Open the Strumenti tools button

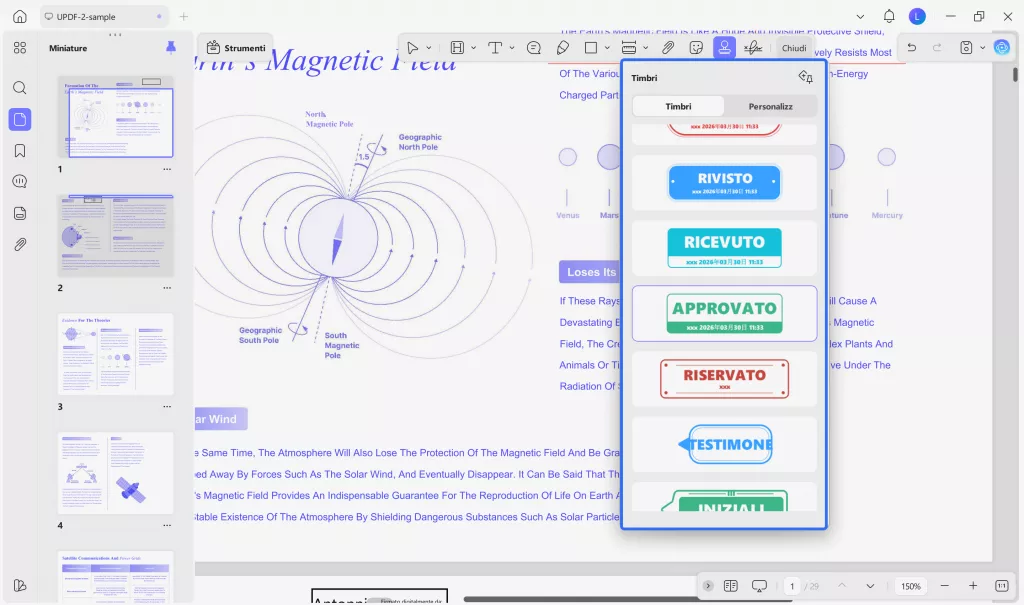point(236,48)
